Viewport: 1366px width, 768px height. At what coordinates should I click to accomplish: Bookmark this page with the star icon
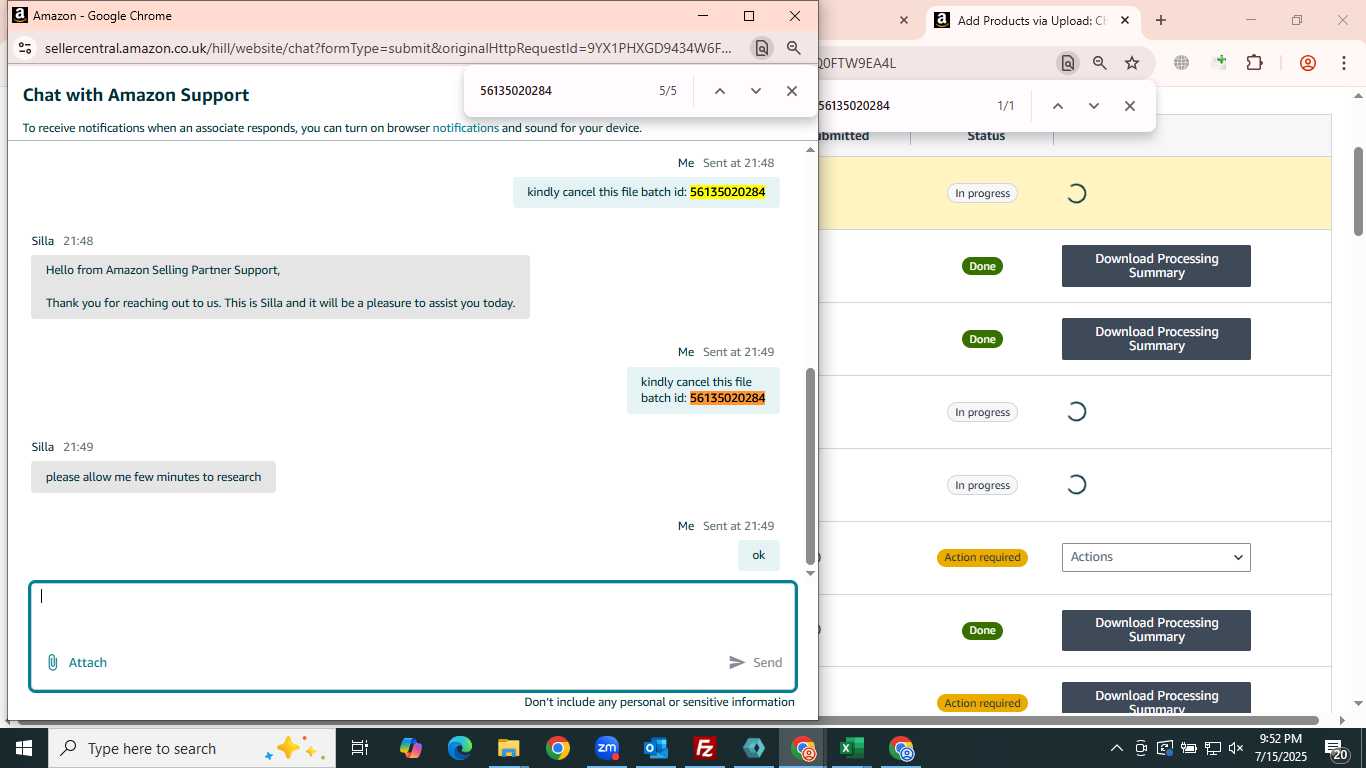pos(1132,63)
